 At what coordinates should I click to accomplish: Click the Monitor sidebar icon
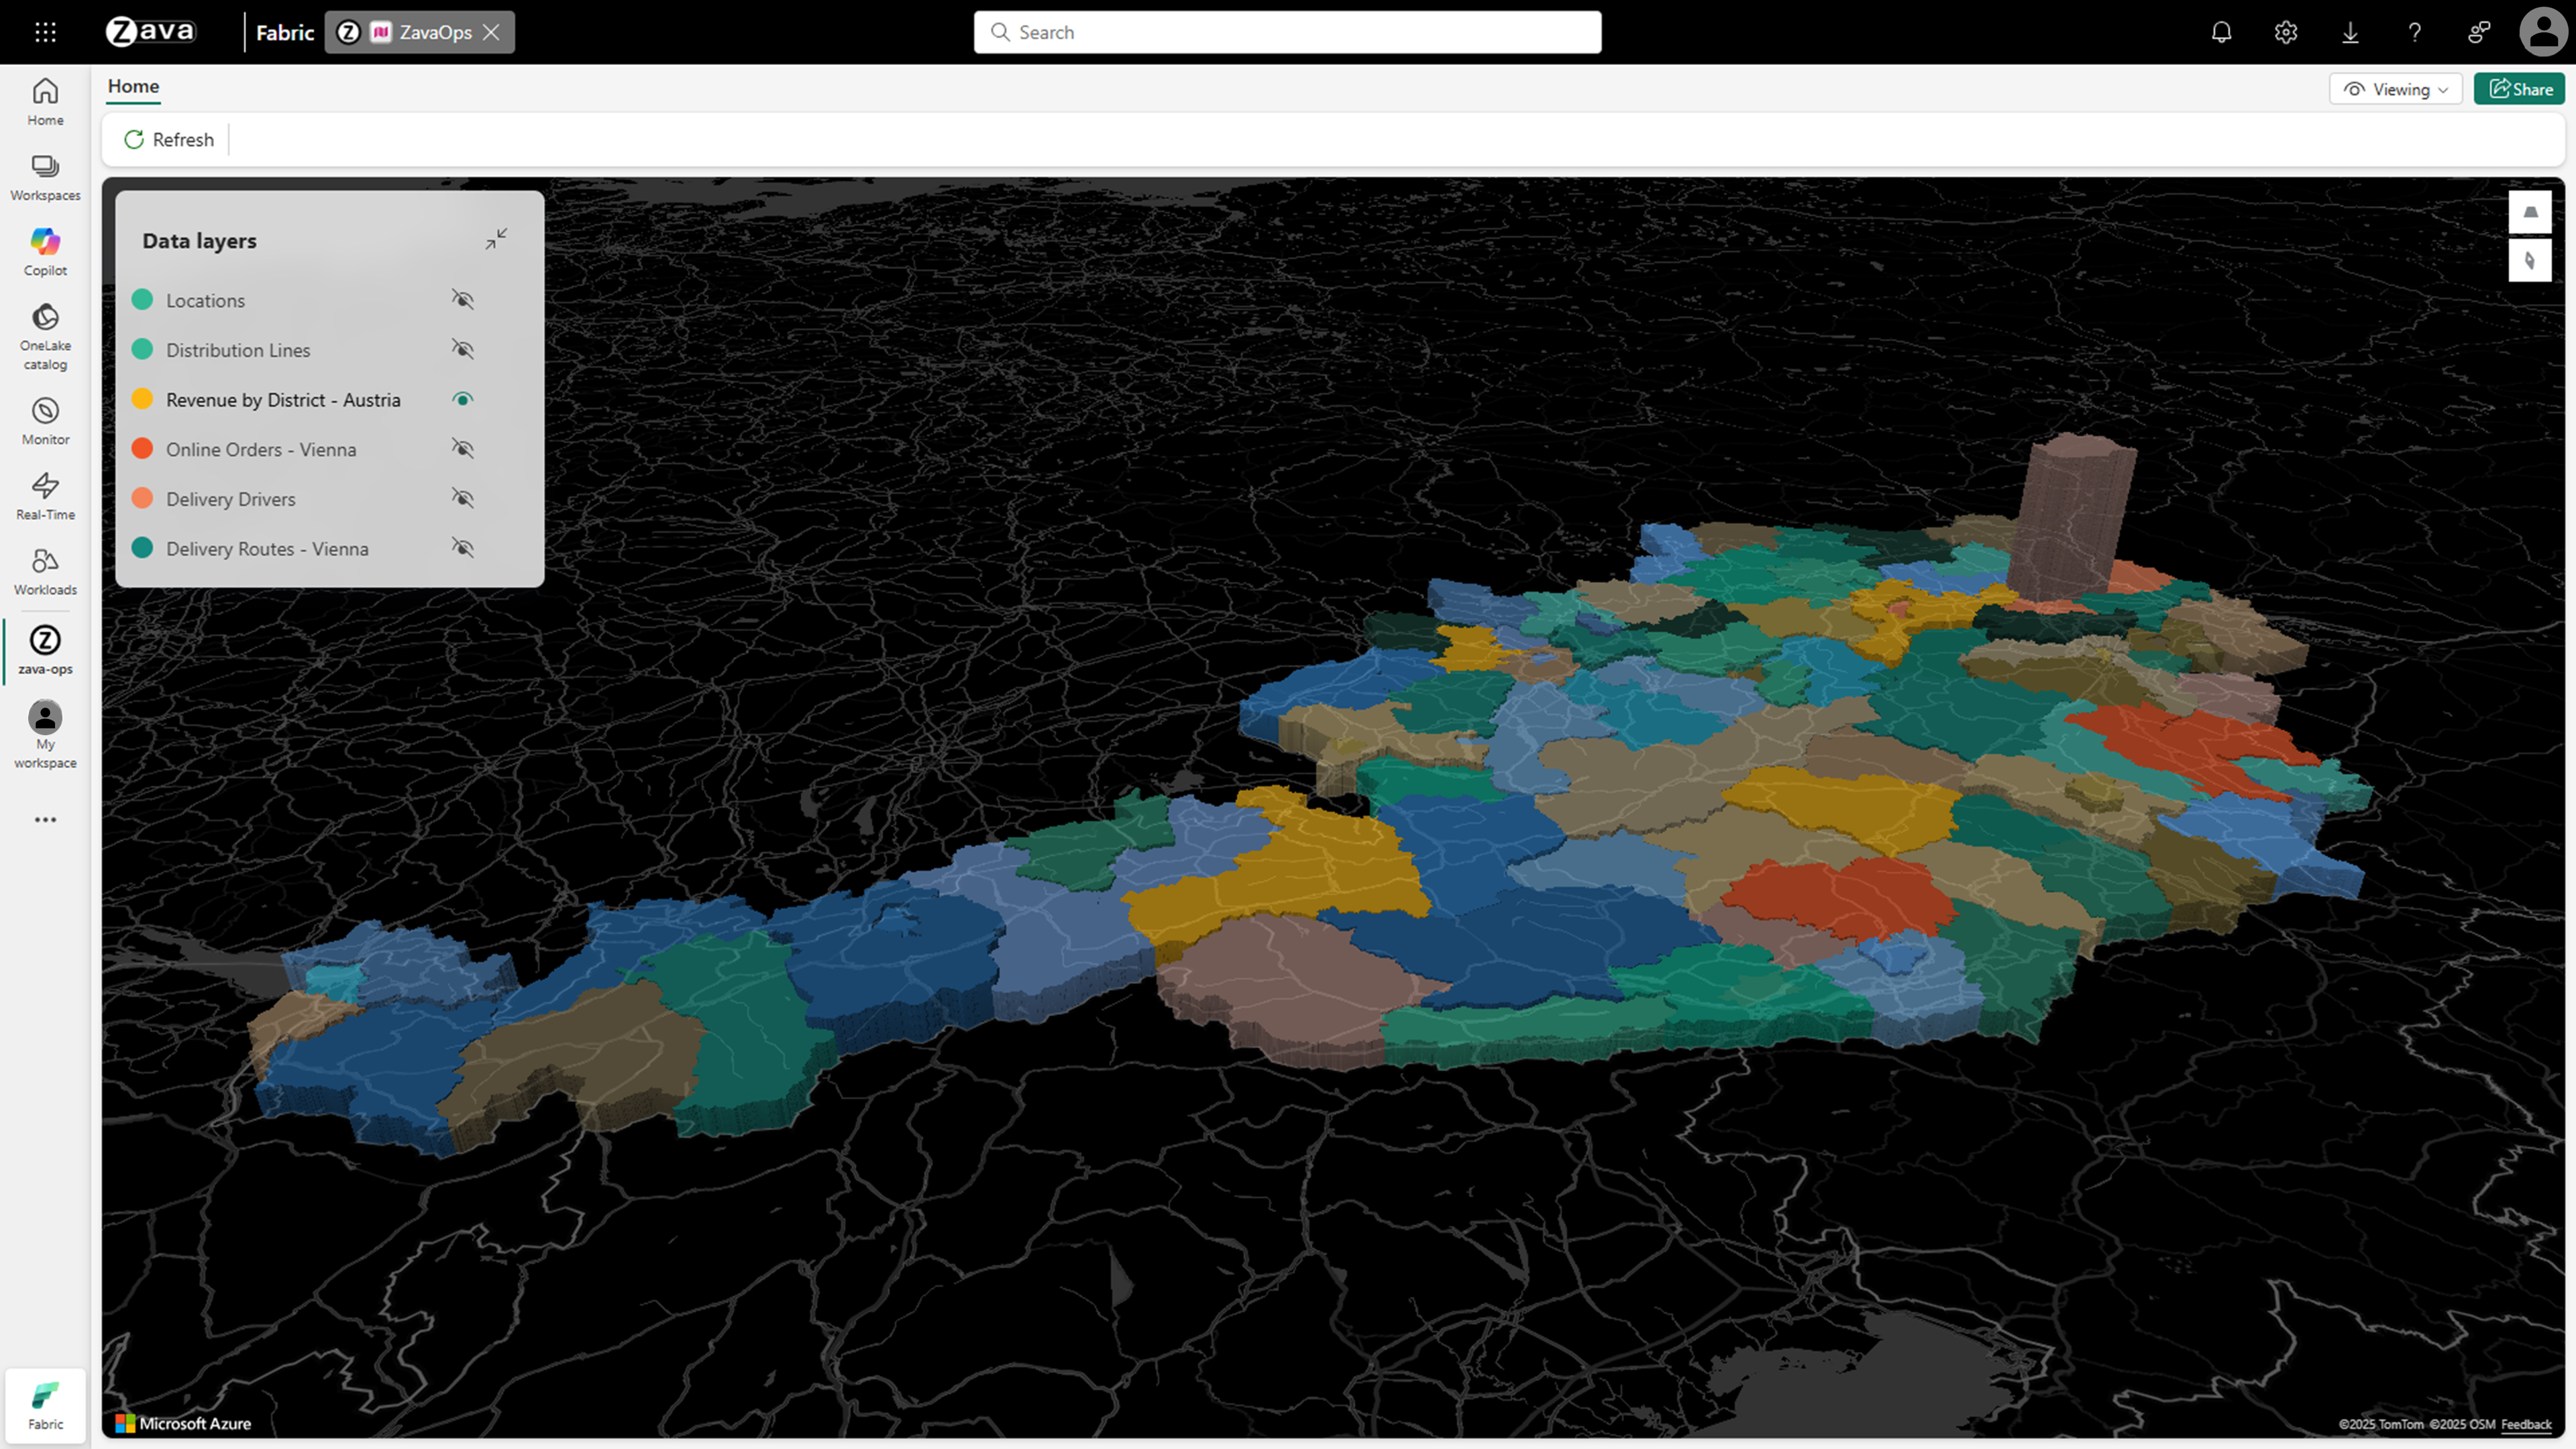tap(45, 421)
